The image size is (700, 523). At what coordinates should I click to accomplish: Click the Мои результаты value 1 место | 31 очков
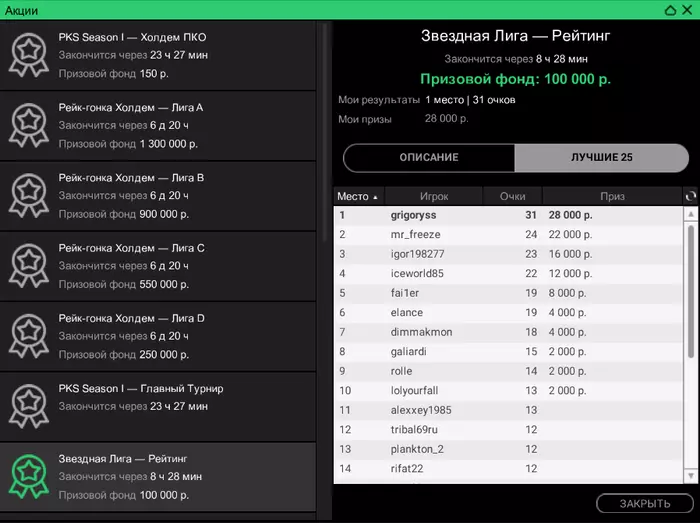click(470, 100)
